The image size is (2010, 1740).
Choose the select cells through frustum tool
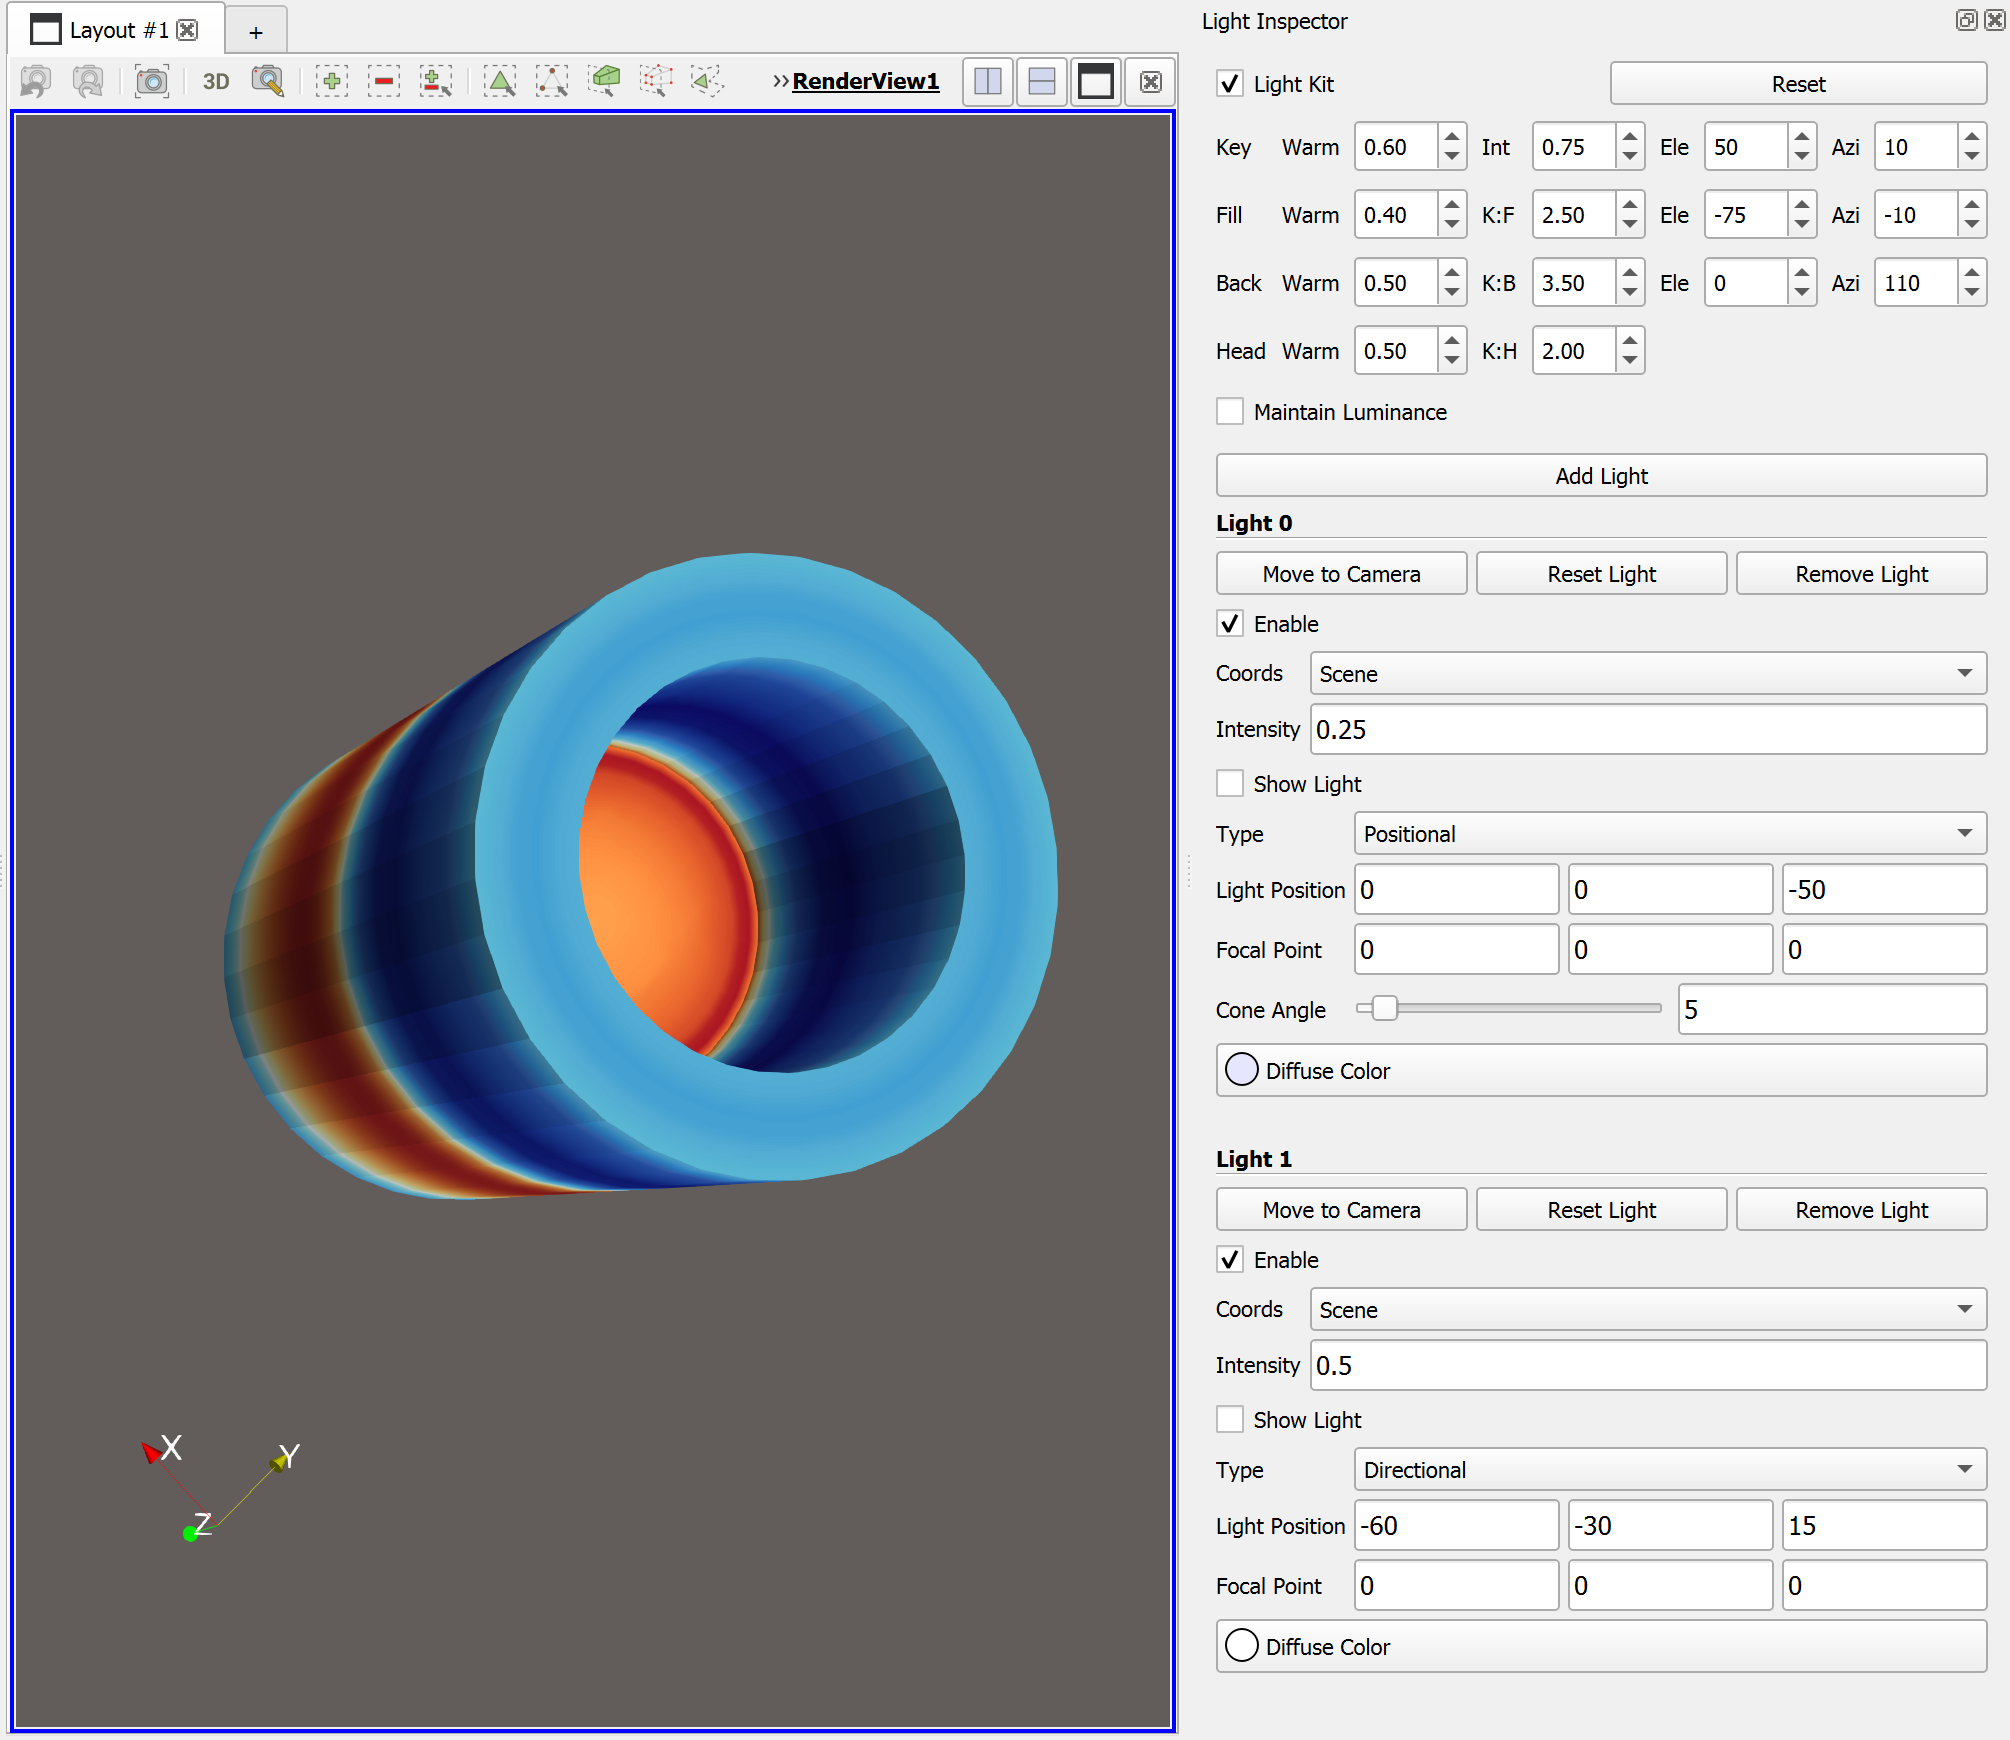tap(604, 81)
